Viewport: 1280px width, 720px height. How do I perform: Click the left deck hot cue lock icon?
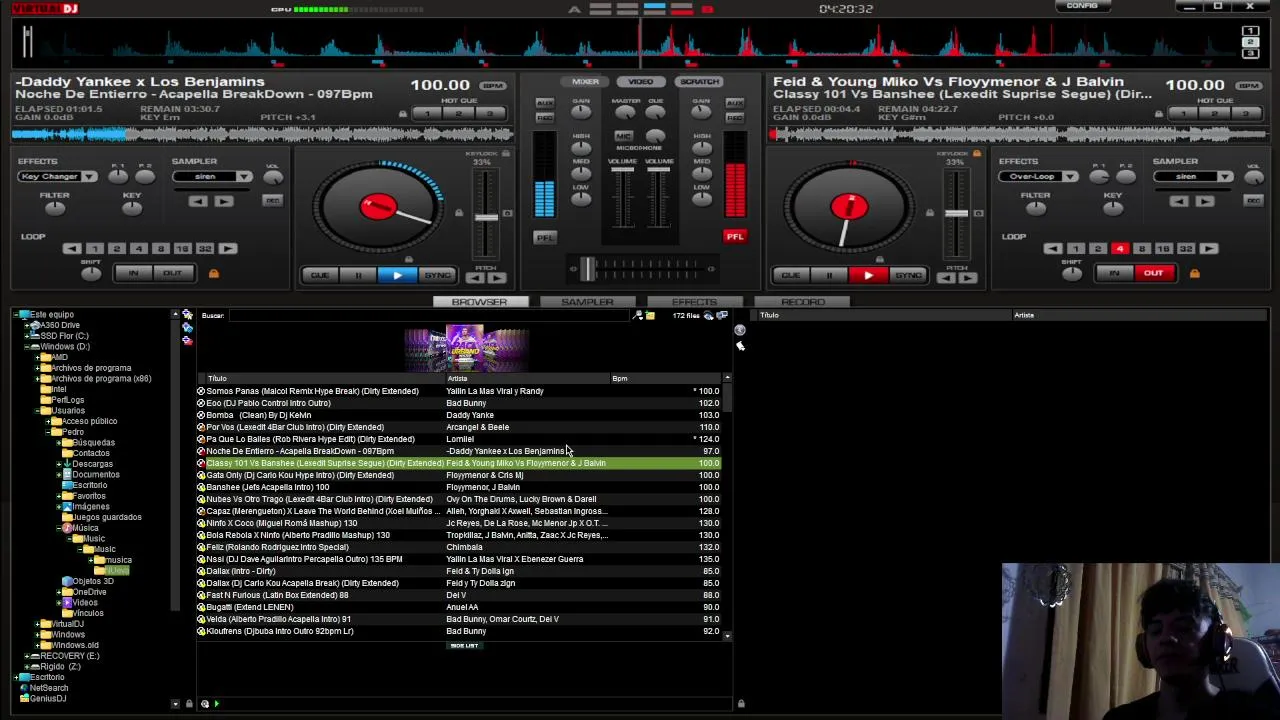[x=403, y=114]
